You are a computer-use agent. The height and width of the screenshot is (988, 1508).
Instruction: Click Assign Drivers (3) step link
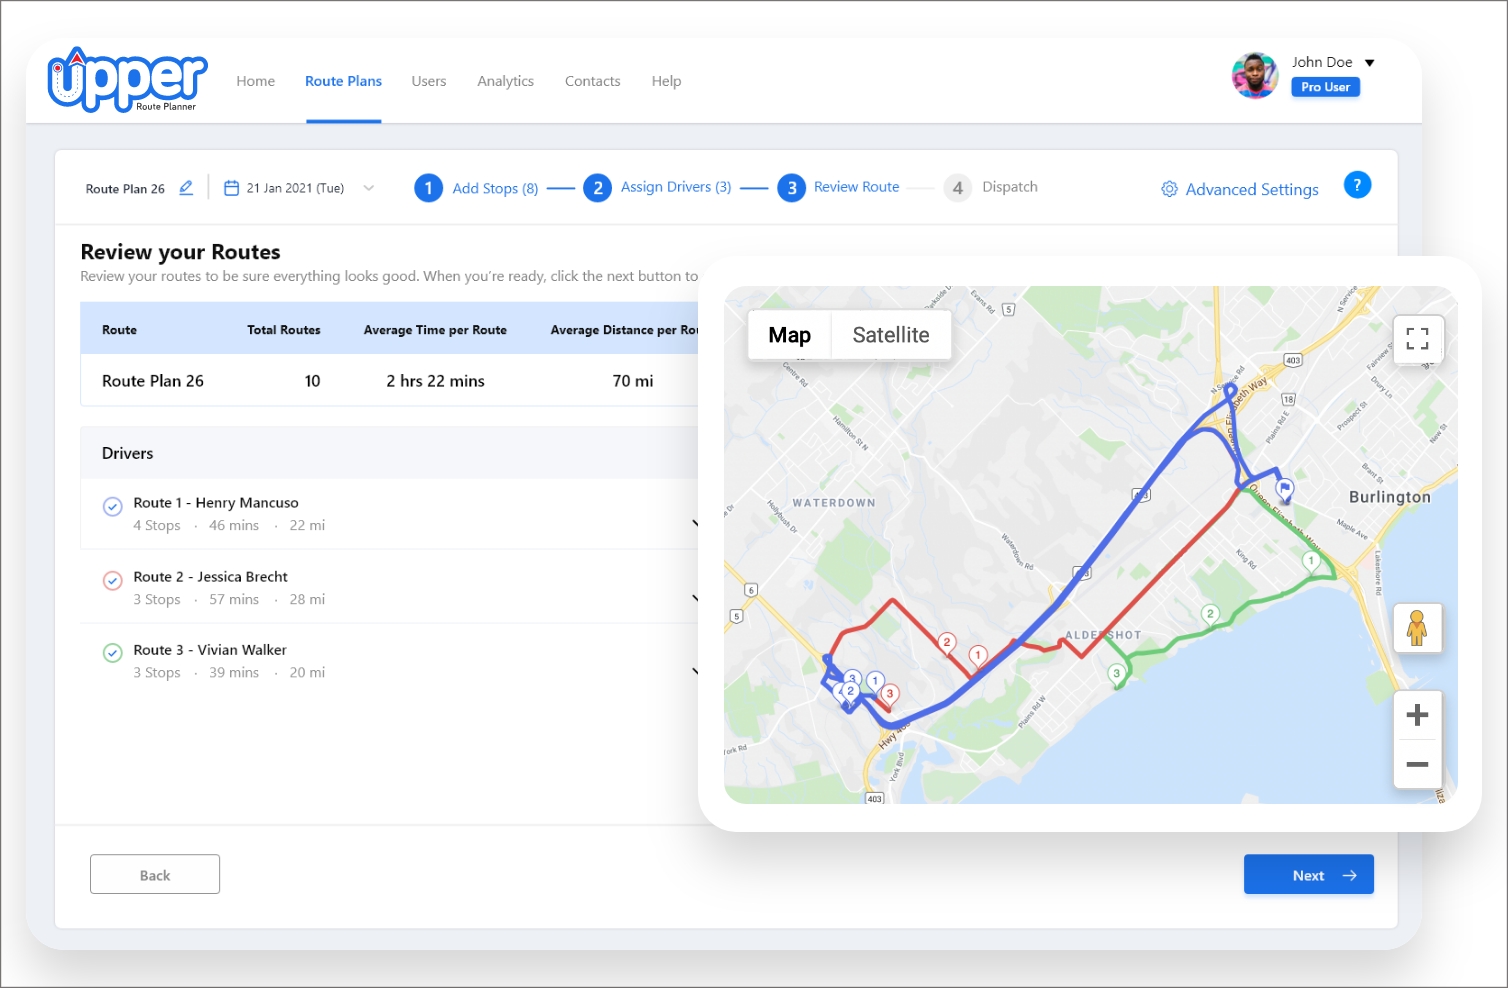[676, 187]
